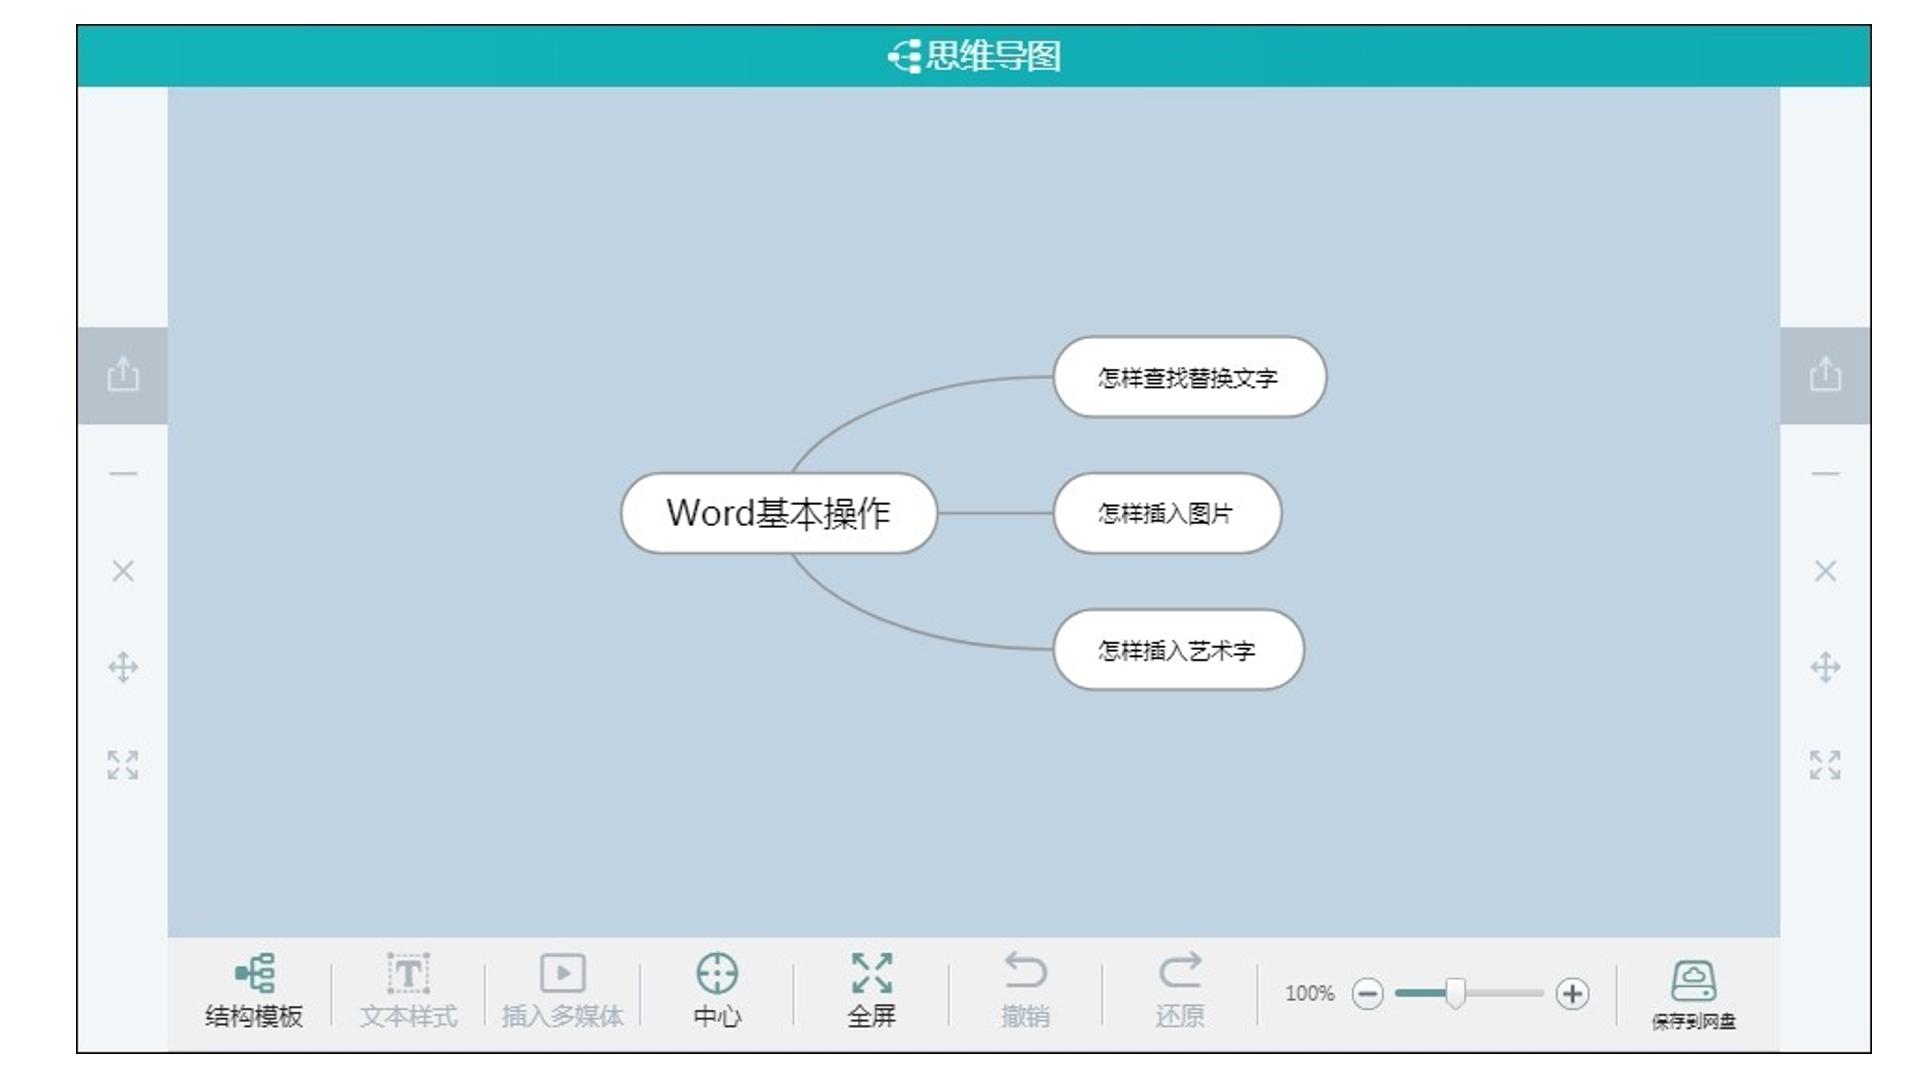Enter fullscreen with 全屏 icon
Viewport: 1920px width, 1080px height.
click(x=871, y=973)
